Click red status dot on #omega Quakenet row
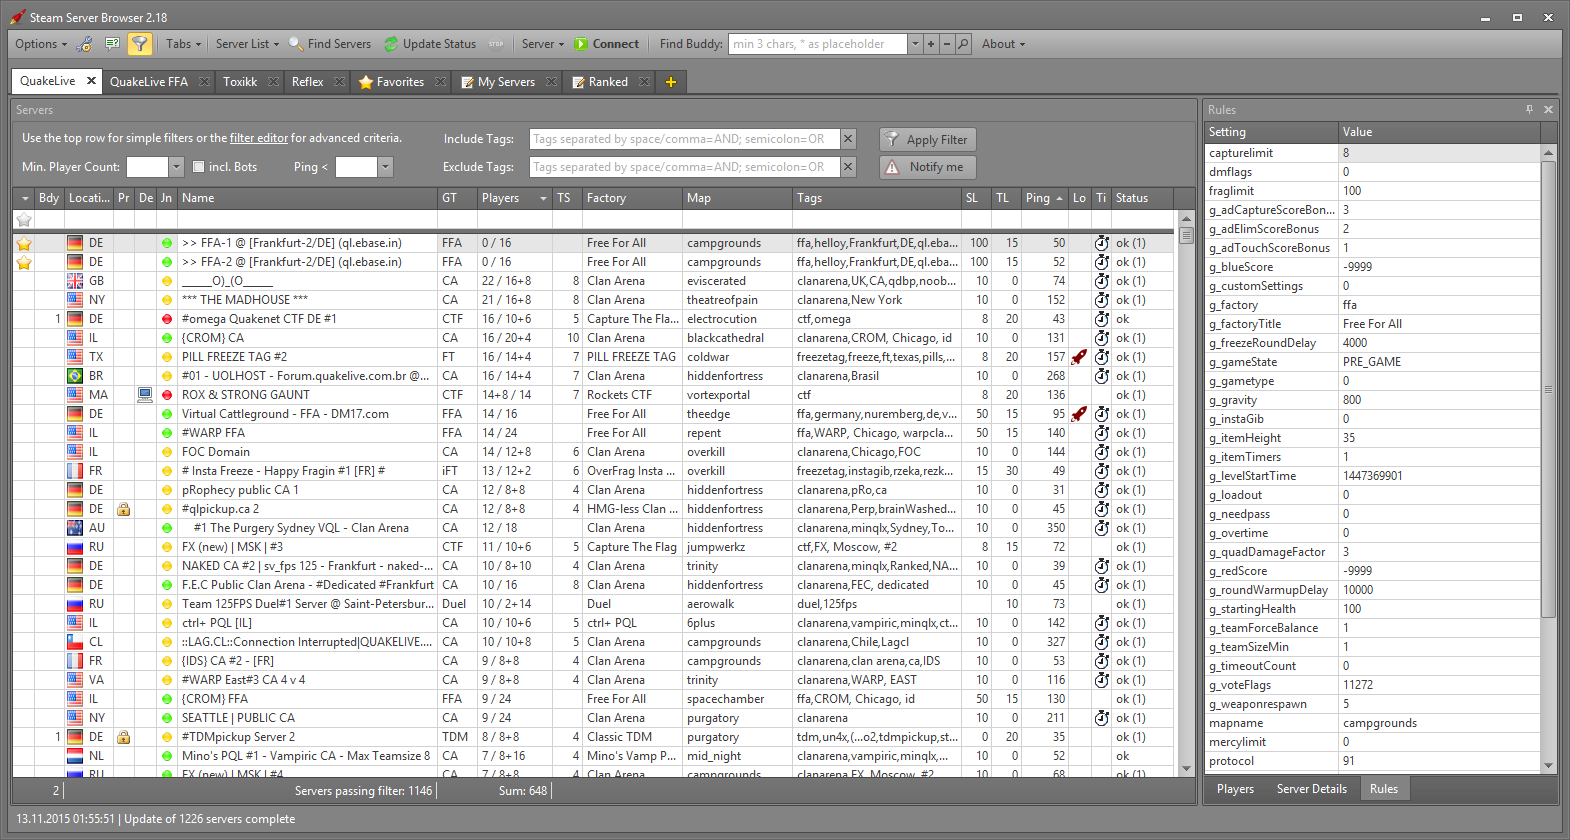 click(167, 319)
